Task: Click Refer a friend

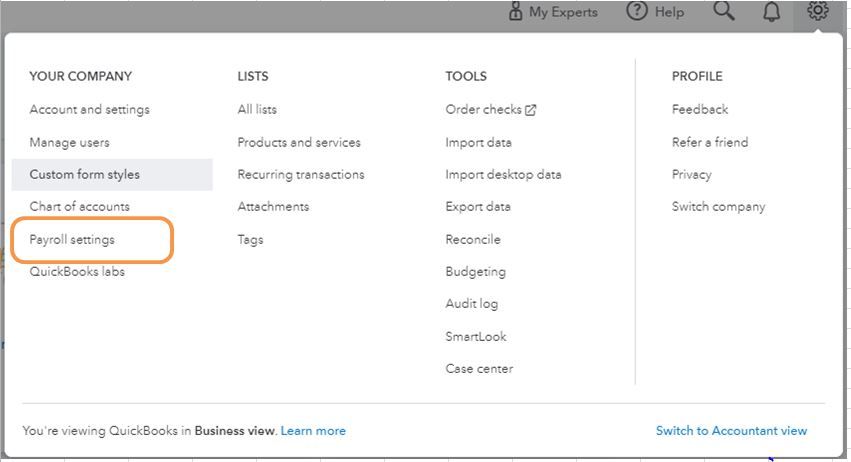Action: (x=710, y=143)
